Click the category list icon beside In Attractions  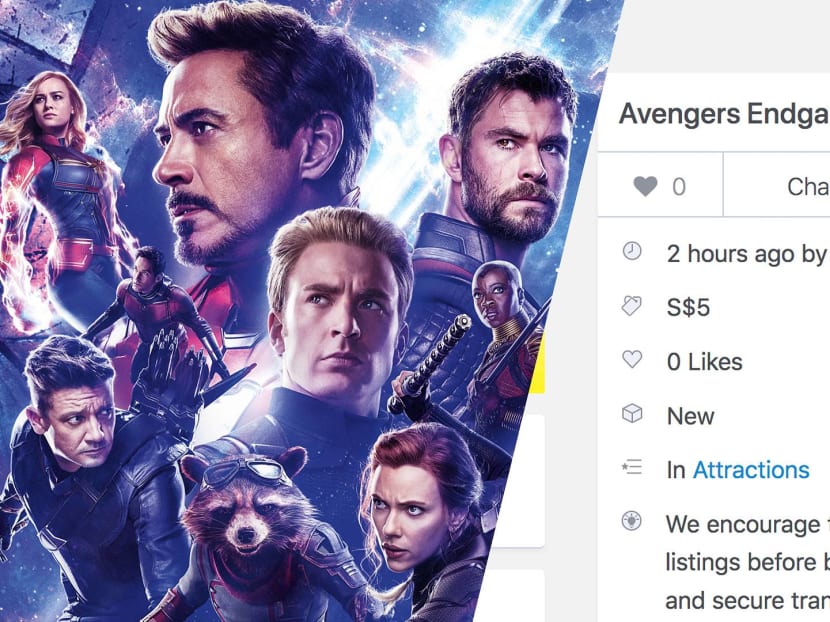(x=630, y=469)
